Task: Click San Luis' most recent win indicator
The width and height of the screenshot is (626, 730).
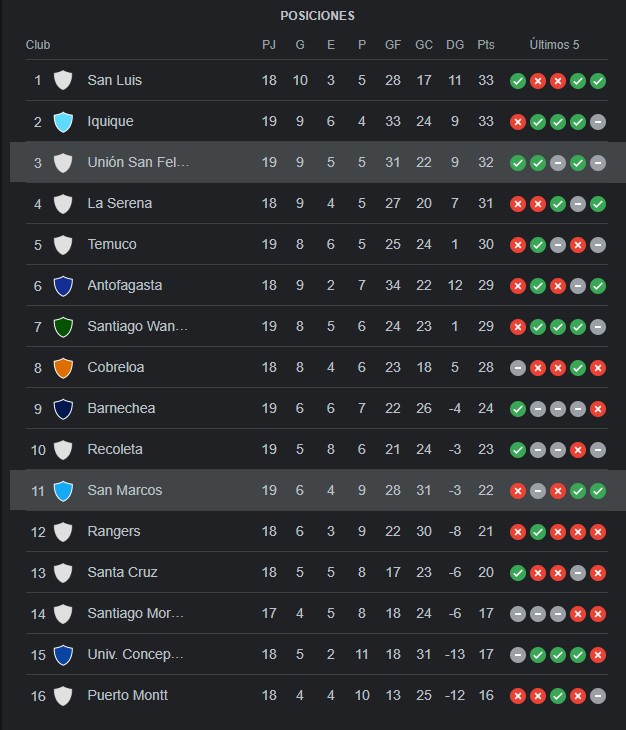Action: click(598, 81)
